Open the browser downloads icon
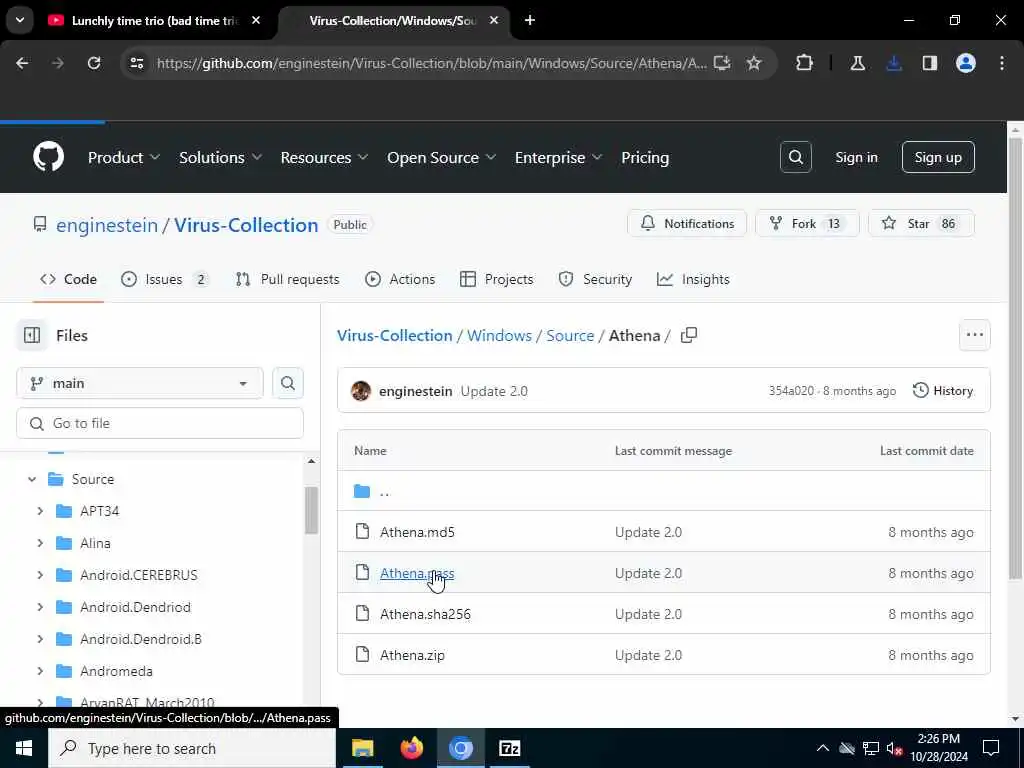Screen dimensions: 1024x768 point(894,63)
